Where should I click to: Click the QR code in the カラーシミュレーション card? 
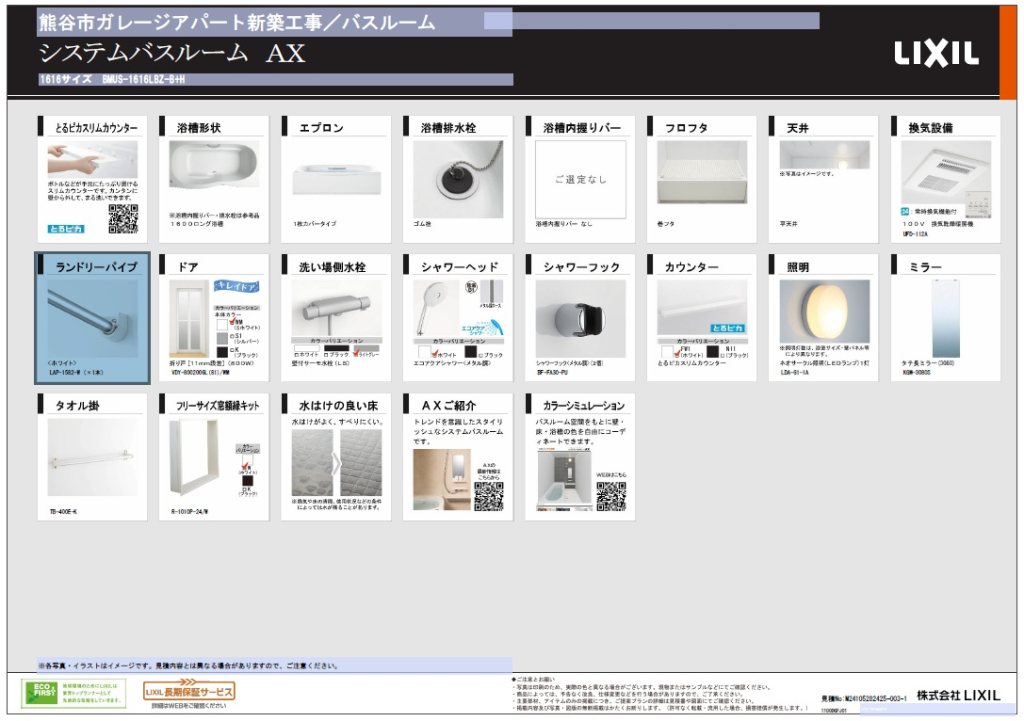pyautogui.click(x=611, y=496)
